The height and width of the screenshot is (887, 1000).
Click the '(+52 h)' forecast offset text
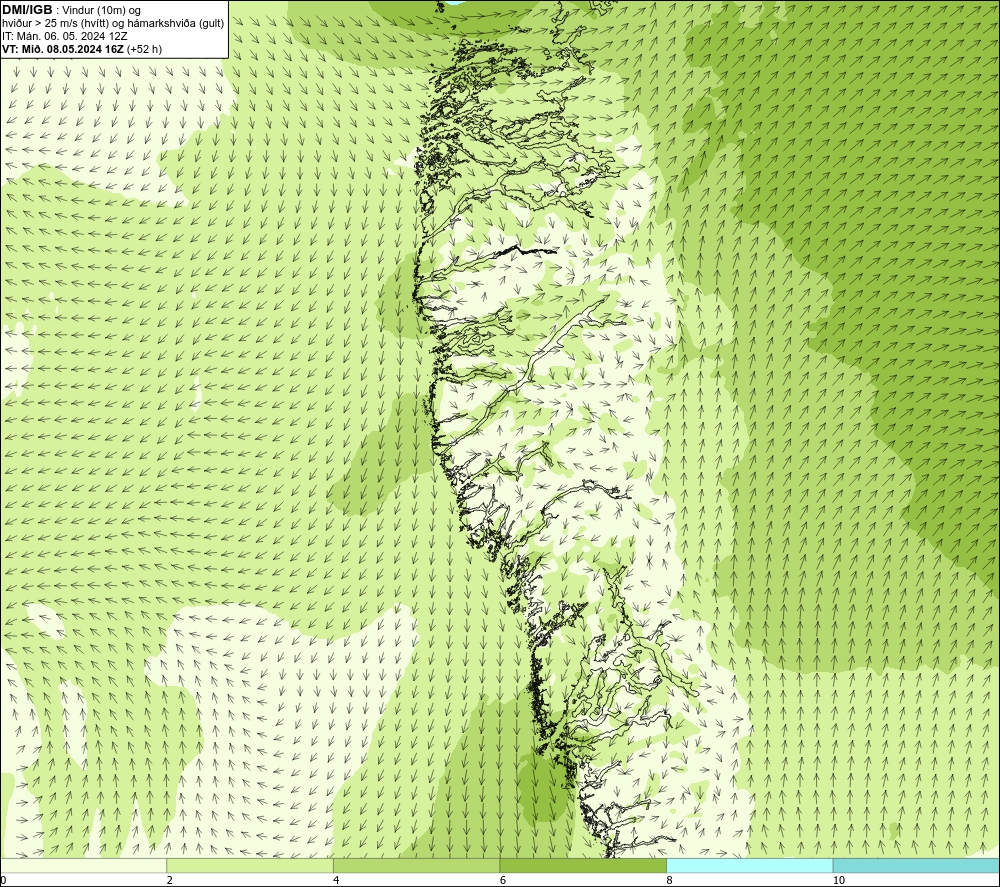145,49
